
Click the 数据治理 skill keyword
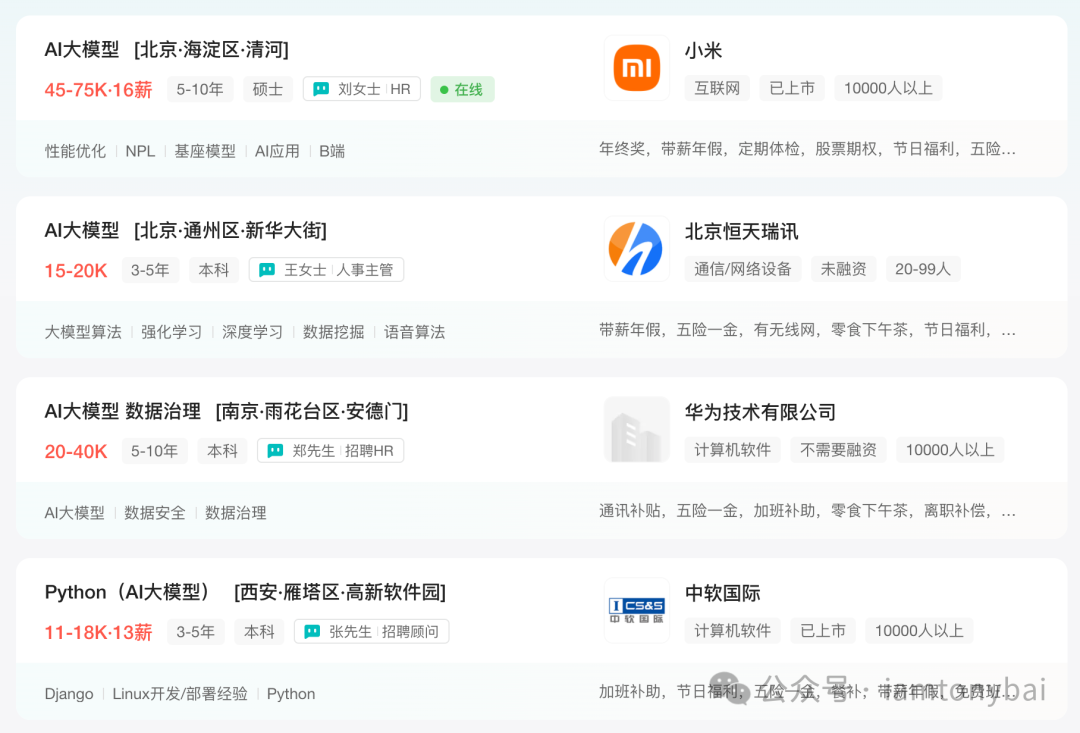236,513
